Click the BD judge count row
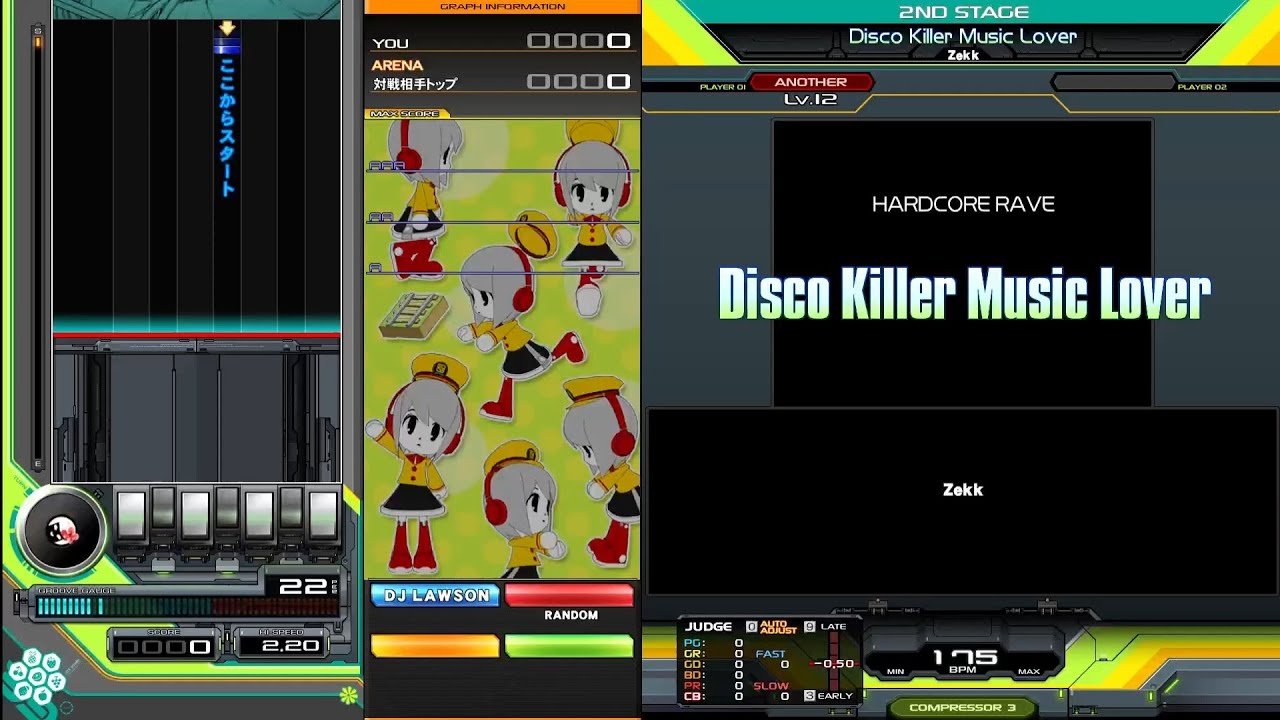 coord(714,675)
